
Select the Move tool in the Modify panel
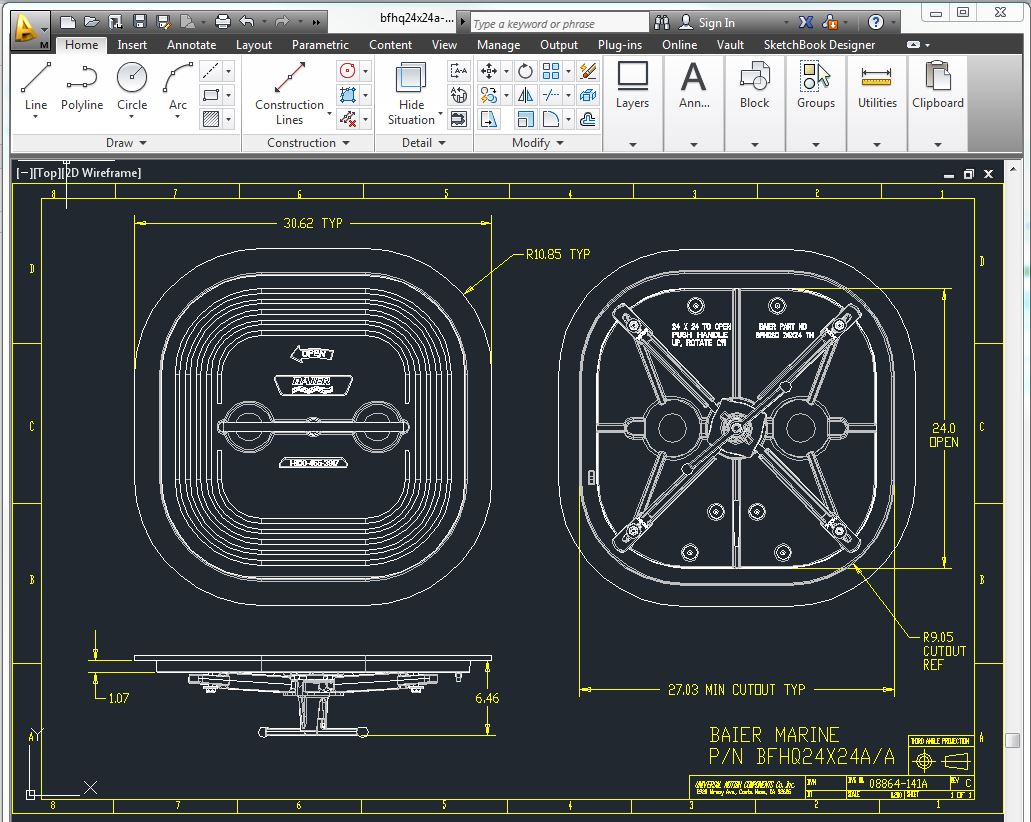(x=489, y=70)
